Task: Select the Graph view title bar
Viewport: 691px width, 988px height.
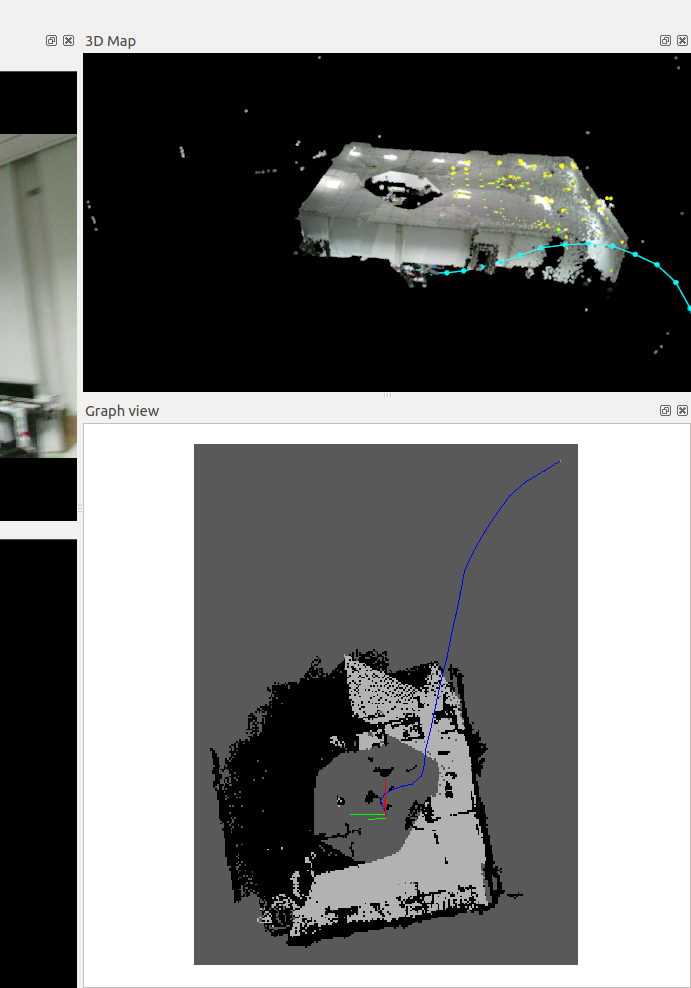Action: pyautogui.click(x=300, y=411)
